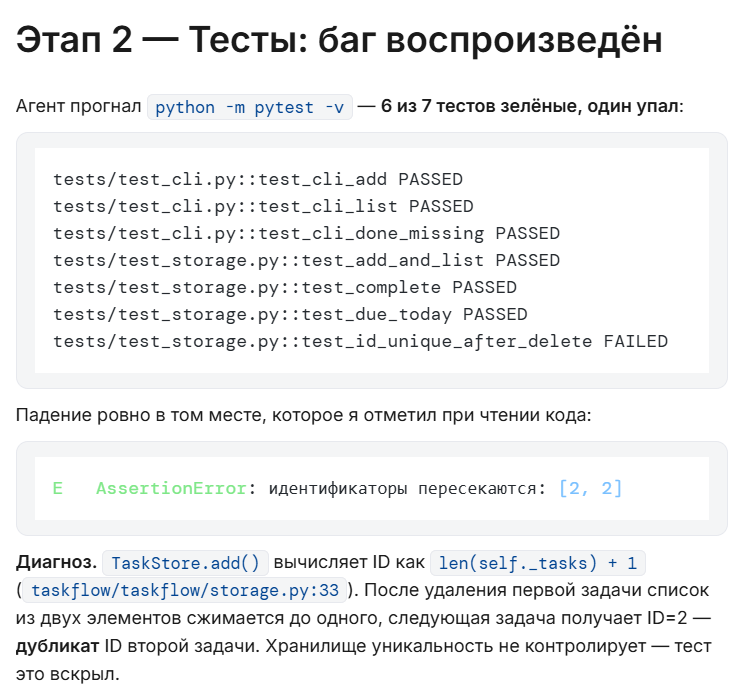The image size is (747, 693).
Task: Click the inline code "len(self._tasks) + 1"
Action: click(x=538, y=563)
